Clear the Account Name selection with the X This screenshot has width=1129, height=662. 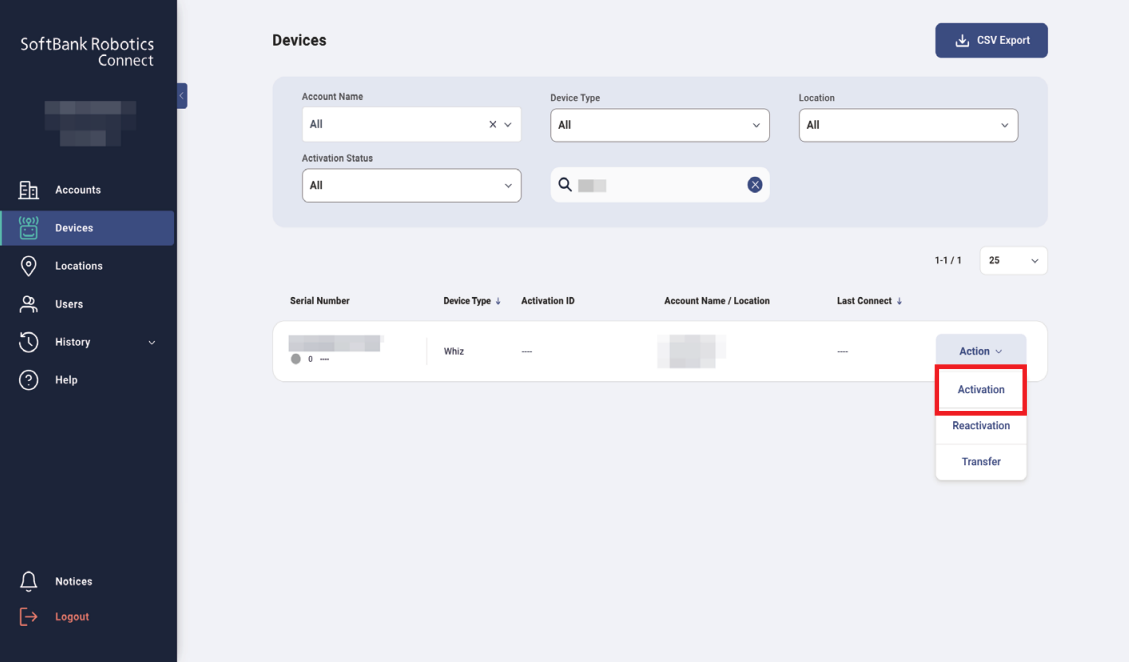point(492,125)
